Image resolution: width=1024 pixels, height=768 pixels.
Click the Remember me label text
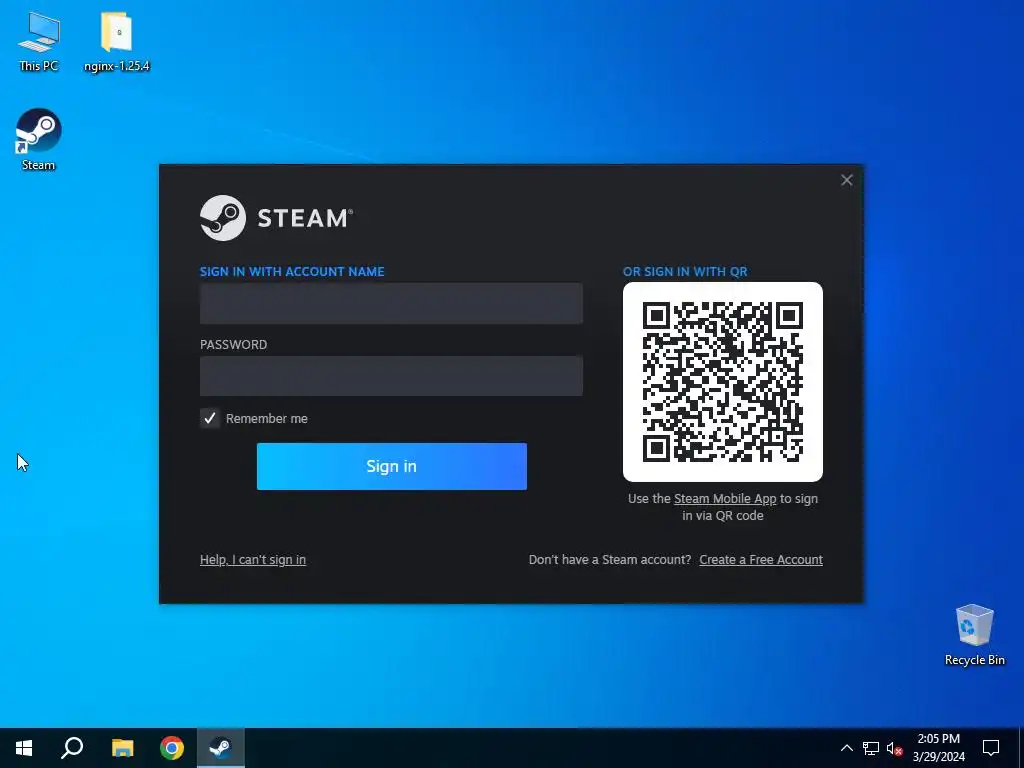coord(266,419)
